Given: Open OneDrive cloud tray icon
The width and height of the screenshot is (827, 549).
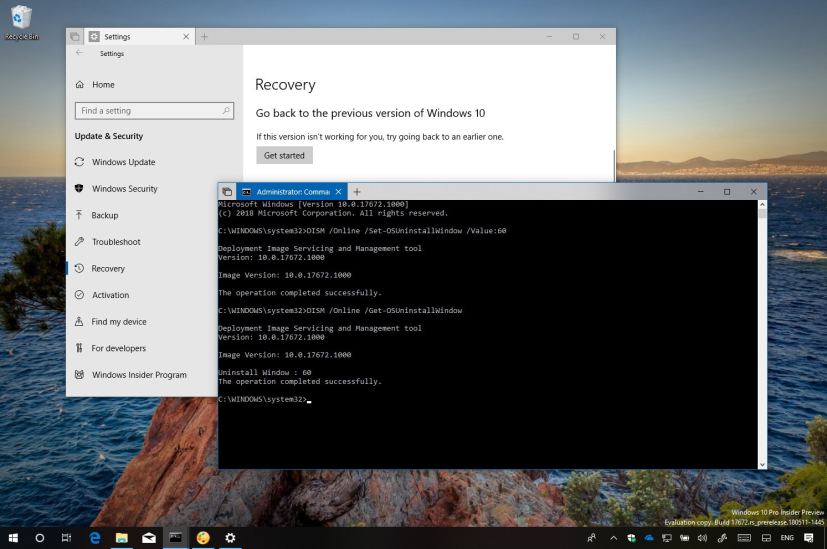Looking at the screenshot, I should [649, 538].
